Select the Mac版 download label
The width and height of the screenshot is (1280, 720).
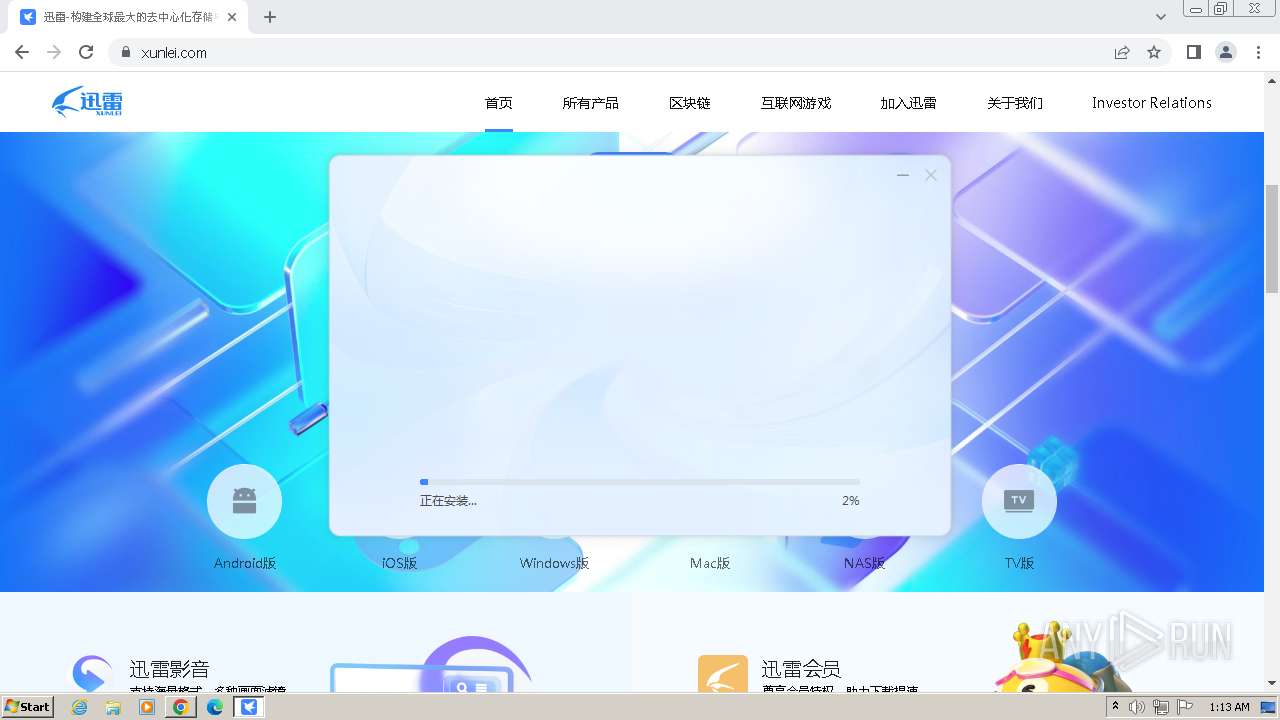(710, 563)
